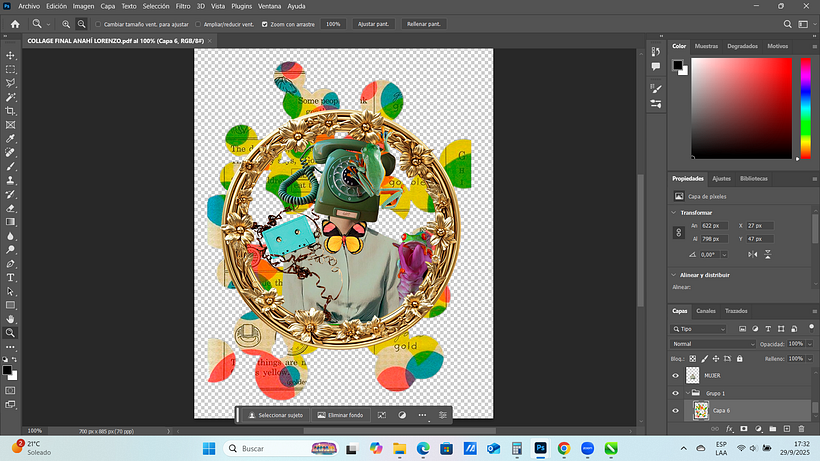Viewport: 820px width, 461px height.
Task: Select the Eyedropper tool
Action: click(x=11, y=139)
